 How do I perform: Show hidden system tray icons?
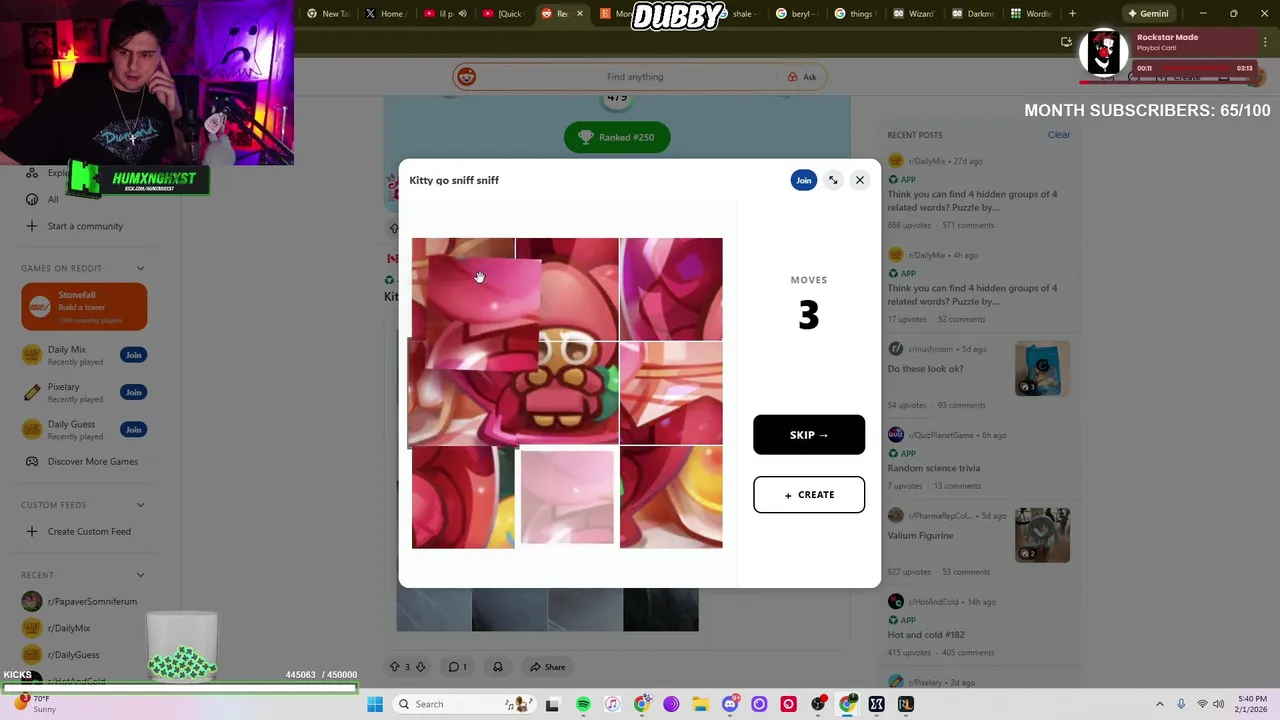[x=1160, y=704]
